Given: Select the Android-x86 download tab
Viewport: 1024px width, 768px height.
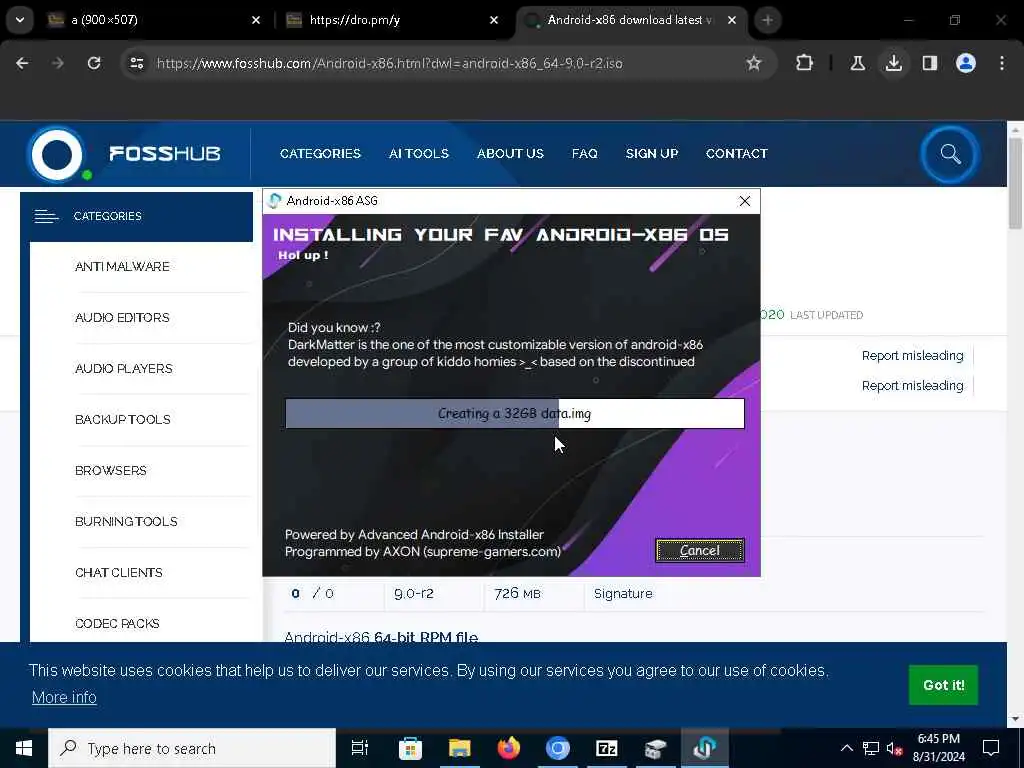Looking at the screenshot, I should coord(632,20).
